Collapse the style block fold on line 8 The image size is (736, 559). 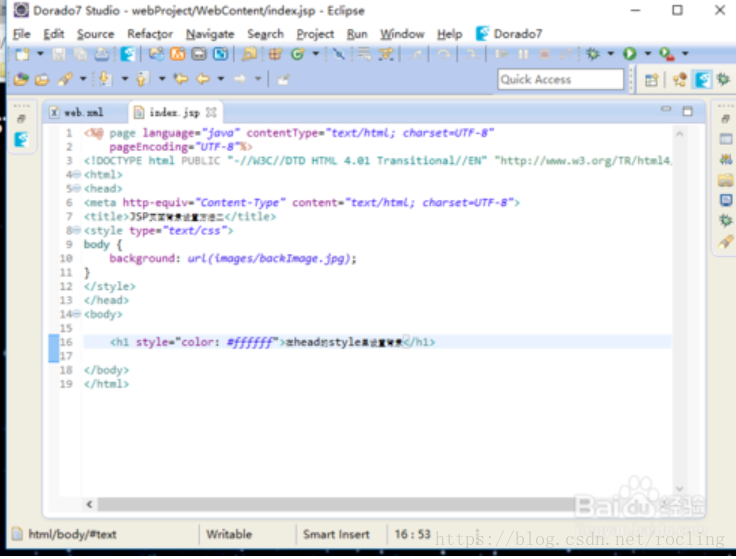point(77,230)
